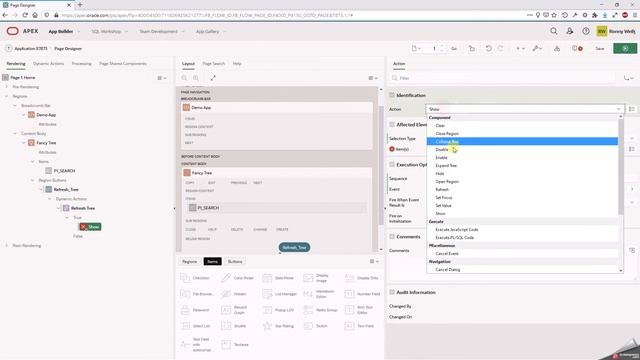Viewport: 640px width, 360px height.
Task: Open the Team Development menu
Action: [162, 31]
